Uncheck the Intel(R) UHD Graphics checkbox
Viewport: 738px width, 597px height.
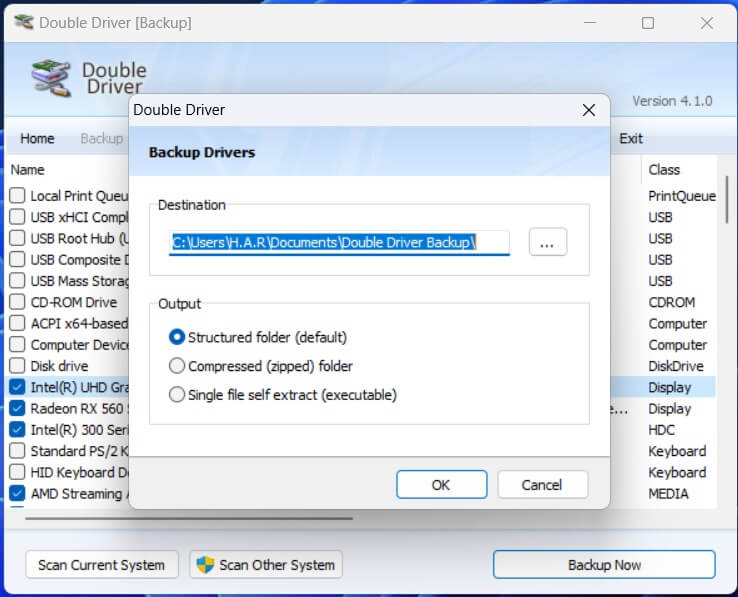(17, 387)
